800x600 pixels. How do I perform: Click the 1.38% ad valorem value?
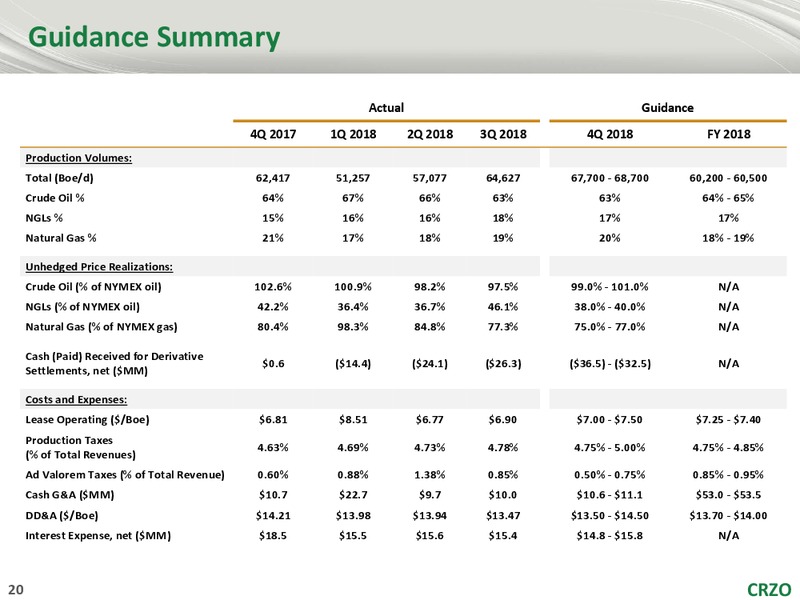coord(430,475)
